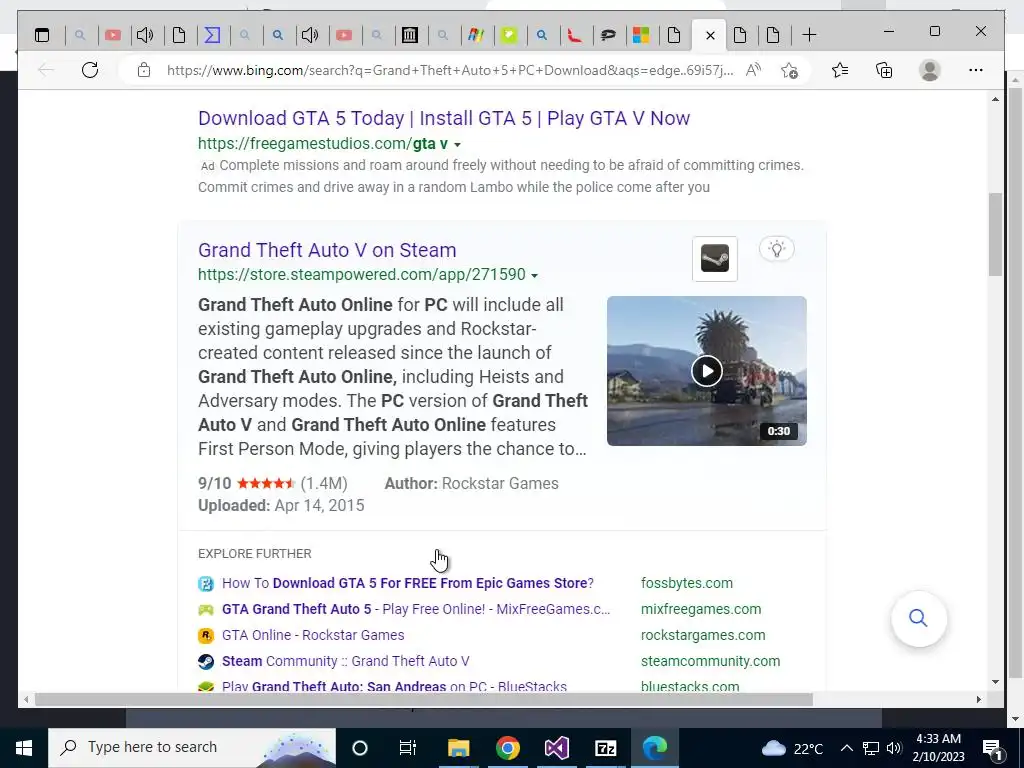Click the mixfreegames.com domain text
Viewport: 1024px width, 768px height.
(x=701, y=609)
